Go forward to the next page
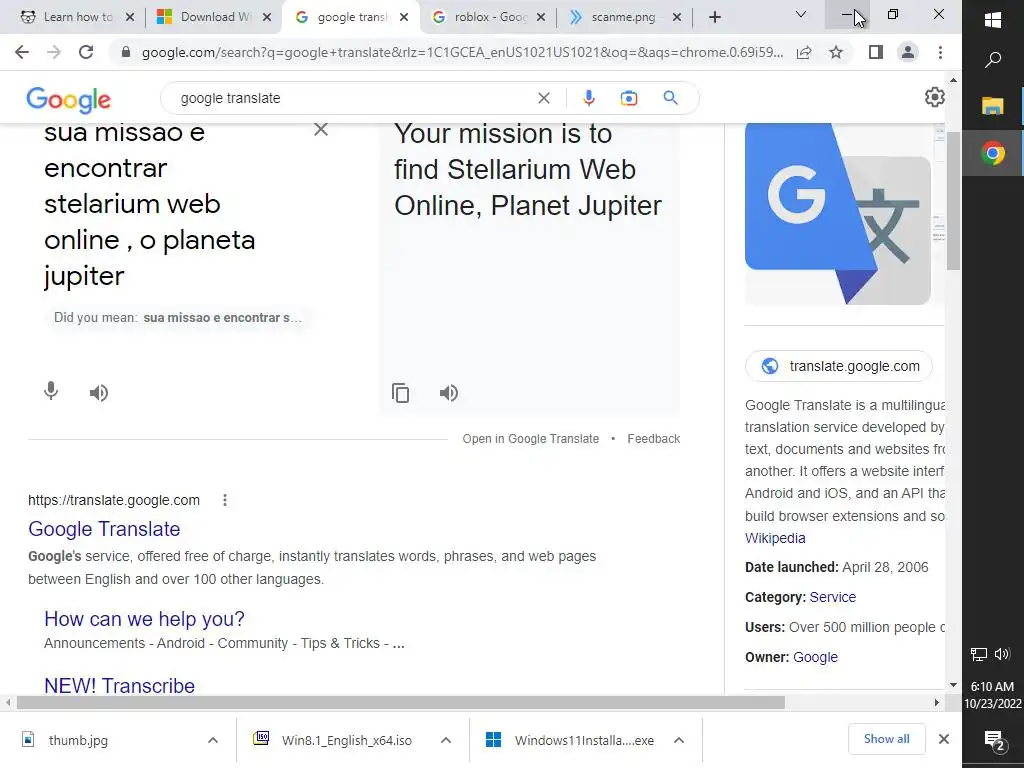The height and width of the screenshot is (768, 1024). point(54,52)
